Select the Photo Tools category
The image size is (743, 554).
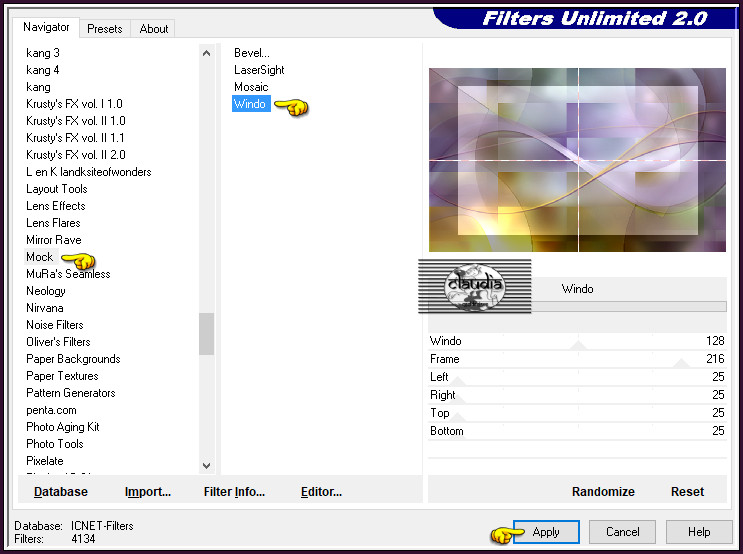tap(55, 444)
